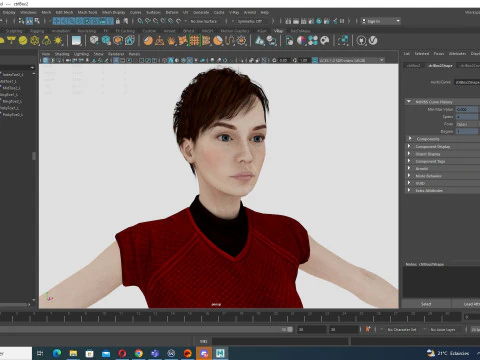This screenshot has height=360, width=480.
Task: Click the half-colored sphere shelf icon
Action: point(301,41)
